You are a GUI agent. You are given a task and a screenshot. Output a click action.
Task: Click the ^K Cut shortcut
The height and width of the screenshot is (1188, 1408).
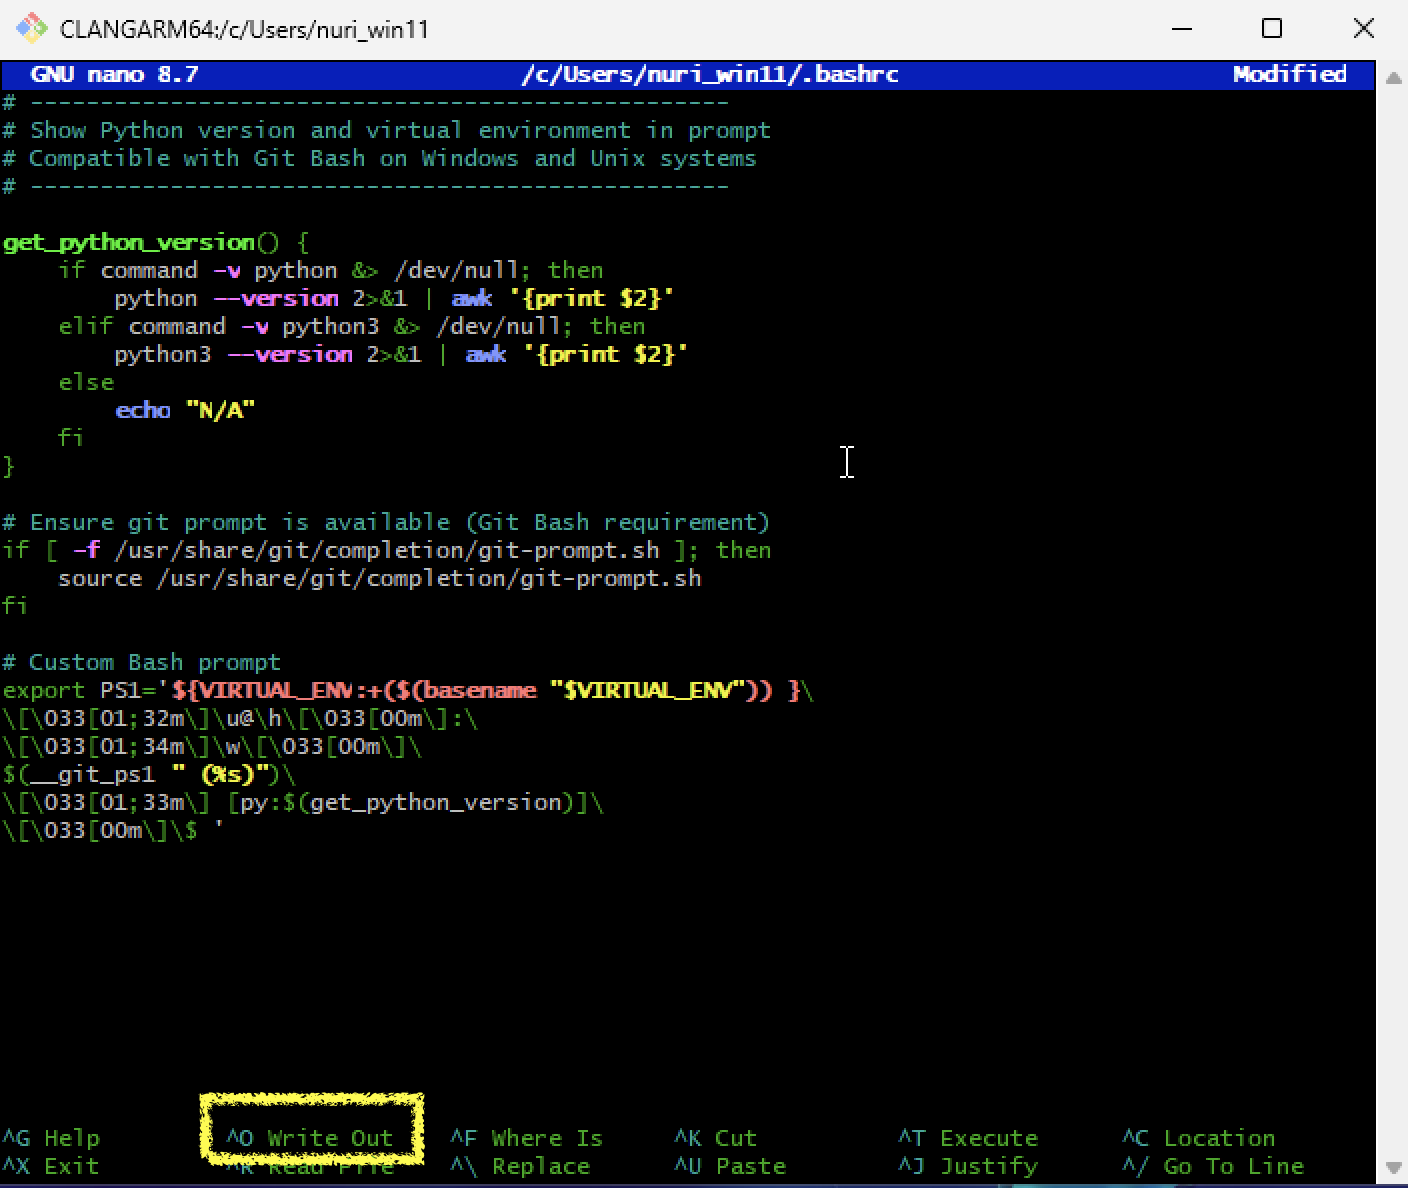click(715, 1138)
